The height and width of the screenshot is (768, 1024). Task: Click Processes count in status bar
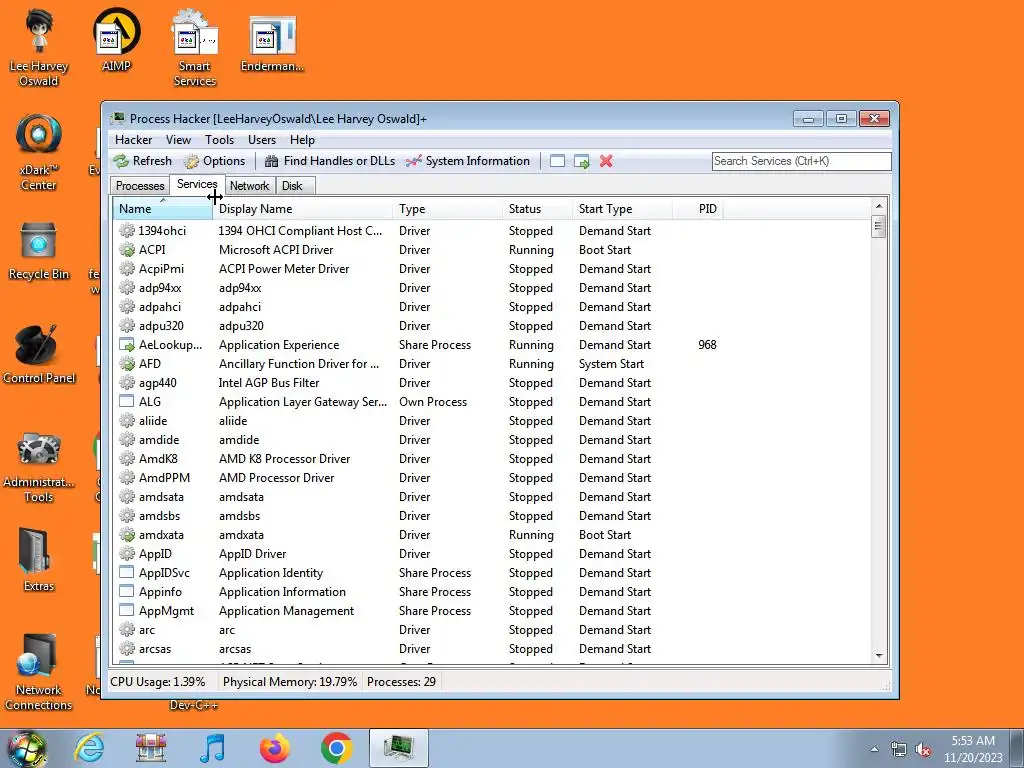click(x=401, y=682)
